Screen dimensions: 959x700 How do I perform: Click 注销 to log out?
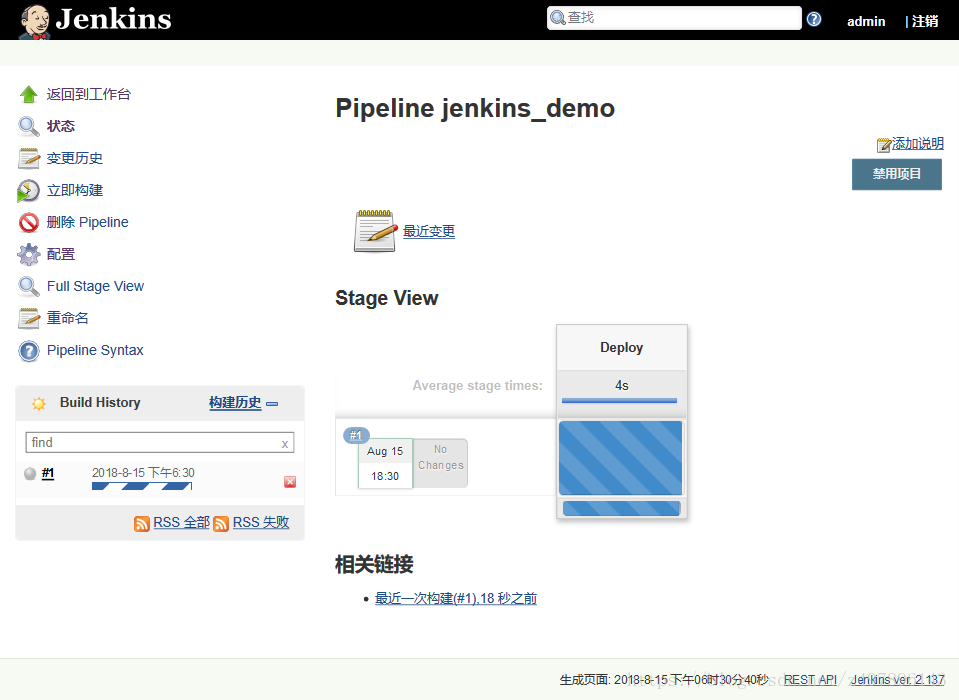tap(925, 21)
